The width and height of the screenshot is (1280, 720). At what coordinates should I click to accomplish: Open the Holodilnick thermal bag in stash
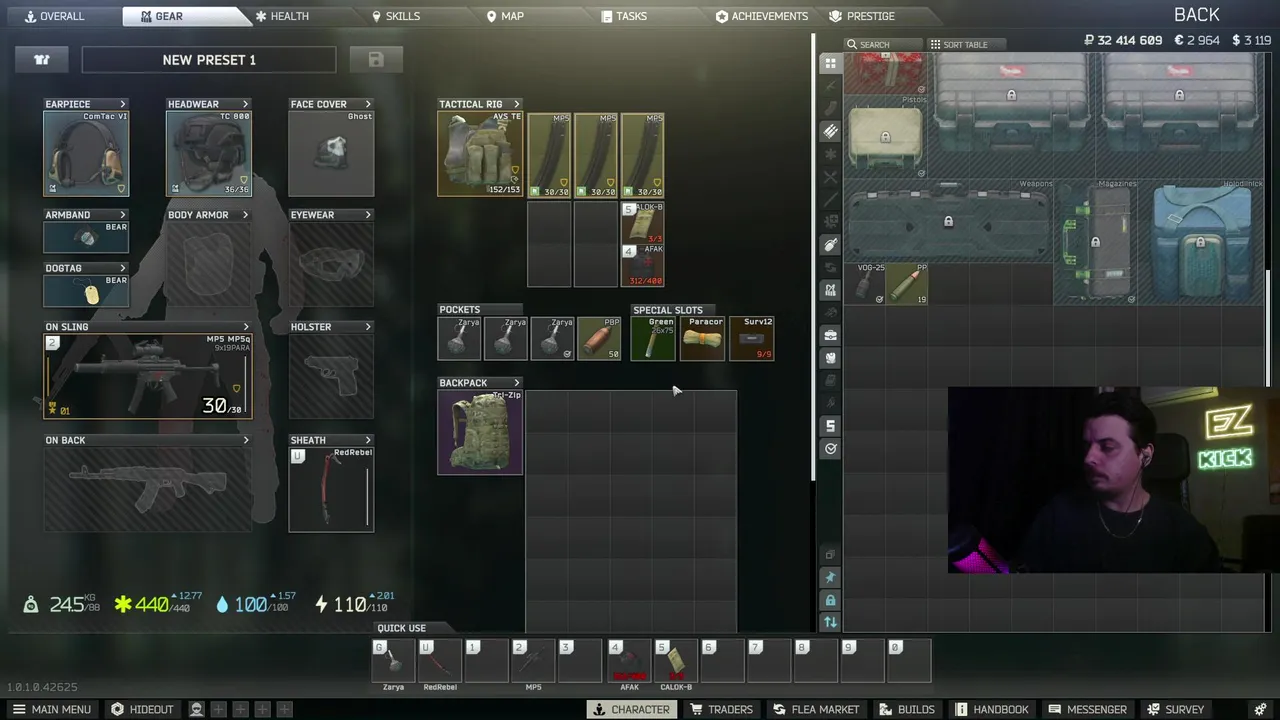point(1202,242)
